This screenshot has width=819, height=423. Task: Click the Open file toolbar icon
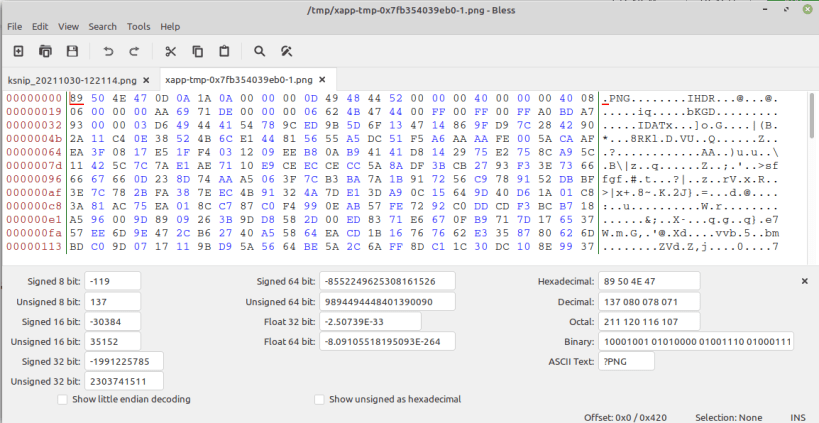(45, 51)
